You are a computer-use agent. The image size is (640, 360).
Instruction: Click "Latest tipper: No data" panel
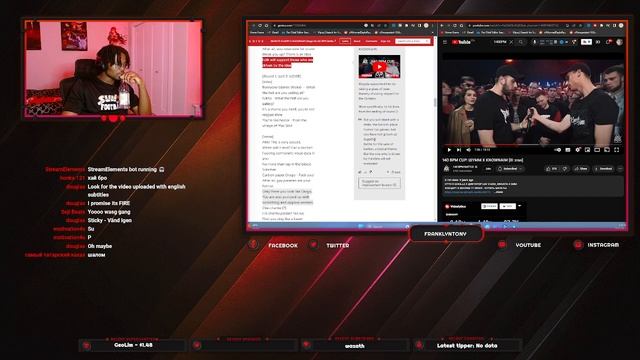pos(467,345)
